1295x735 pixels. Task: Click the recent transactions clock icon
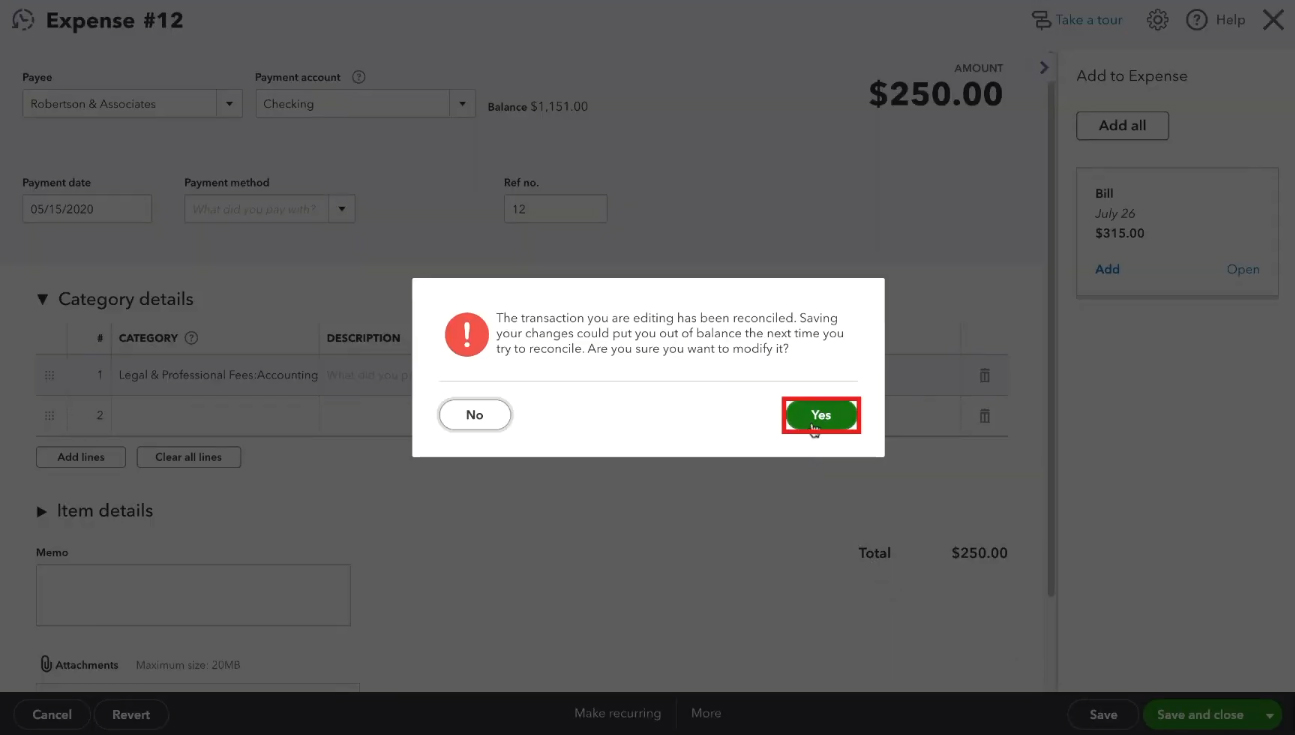pos(23,20)
